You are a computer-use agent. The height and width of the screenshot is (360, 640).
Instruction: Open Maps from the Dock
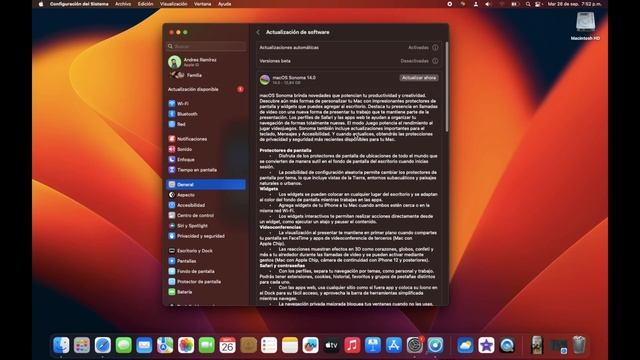165,345
